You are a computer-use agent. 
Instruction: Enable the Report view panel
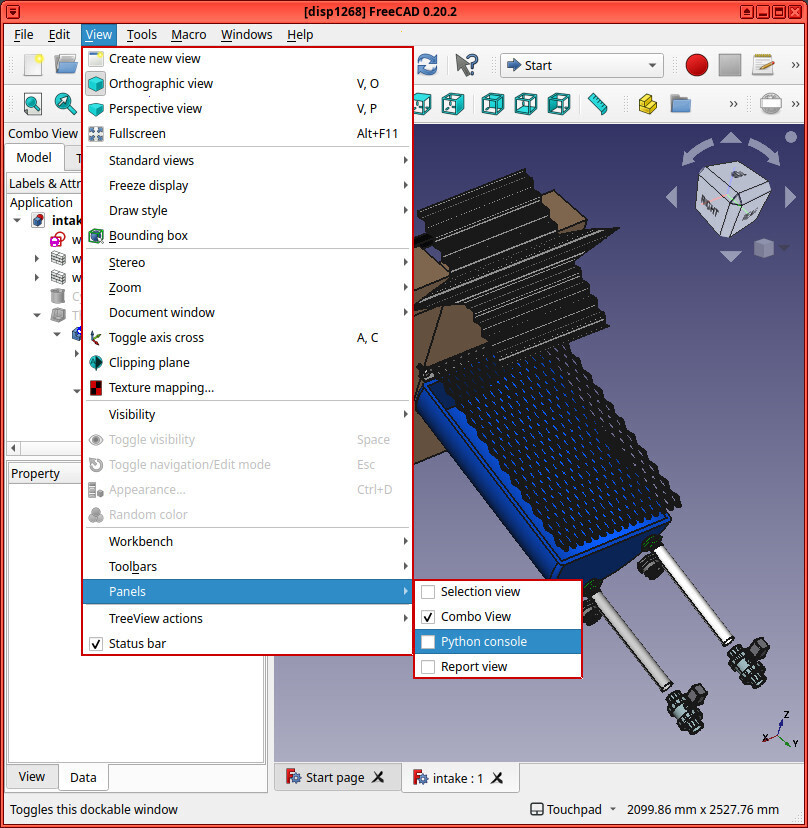(497, 666)
